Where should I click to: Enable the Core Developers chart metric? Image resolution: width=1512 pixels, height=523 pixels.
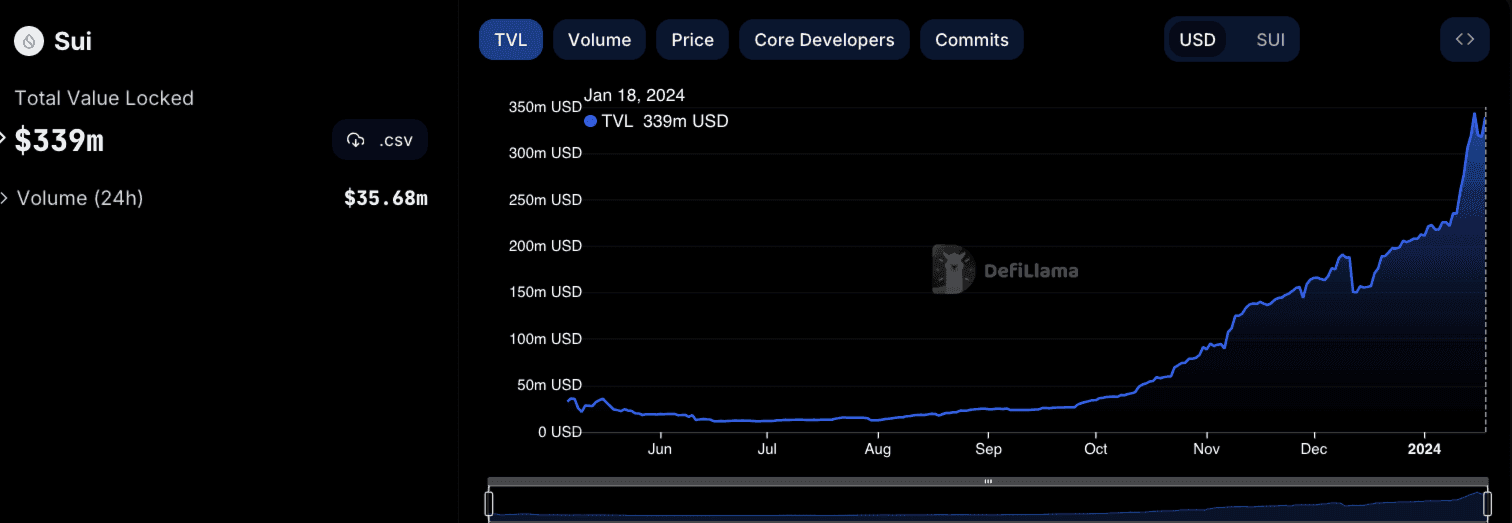[824, 40]
